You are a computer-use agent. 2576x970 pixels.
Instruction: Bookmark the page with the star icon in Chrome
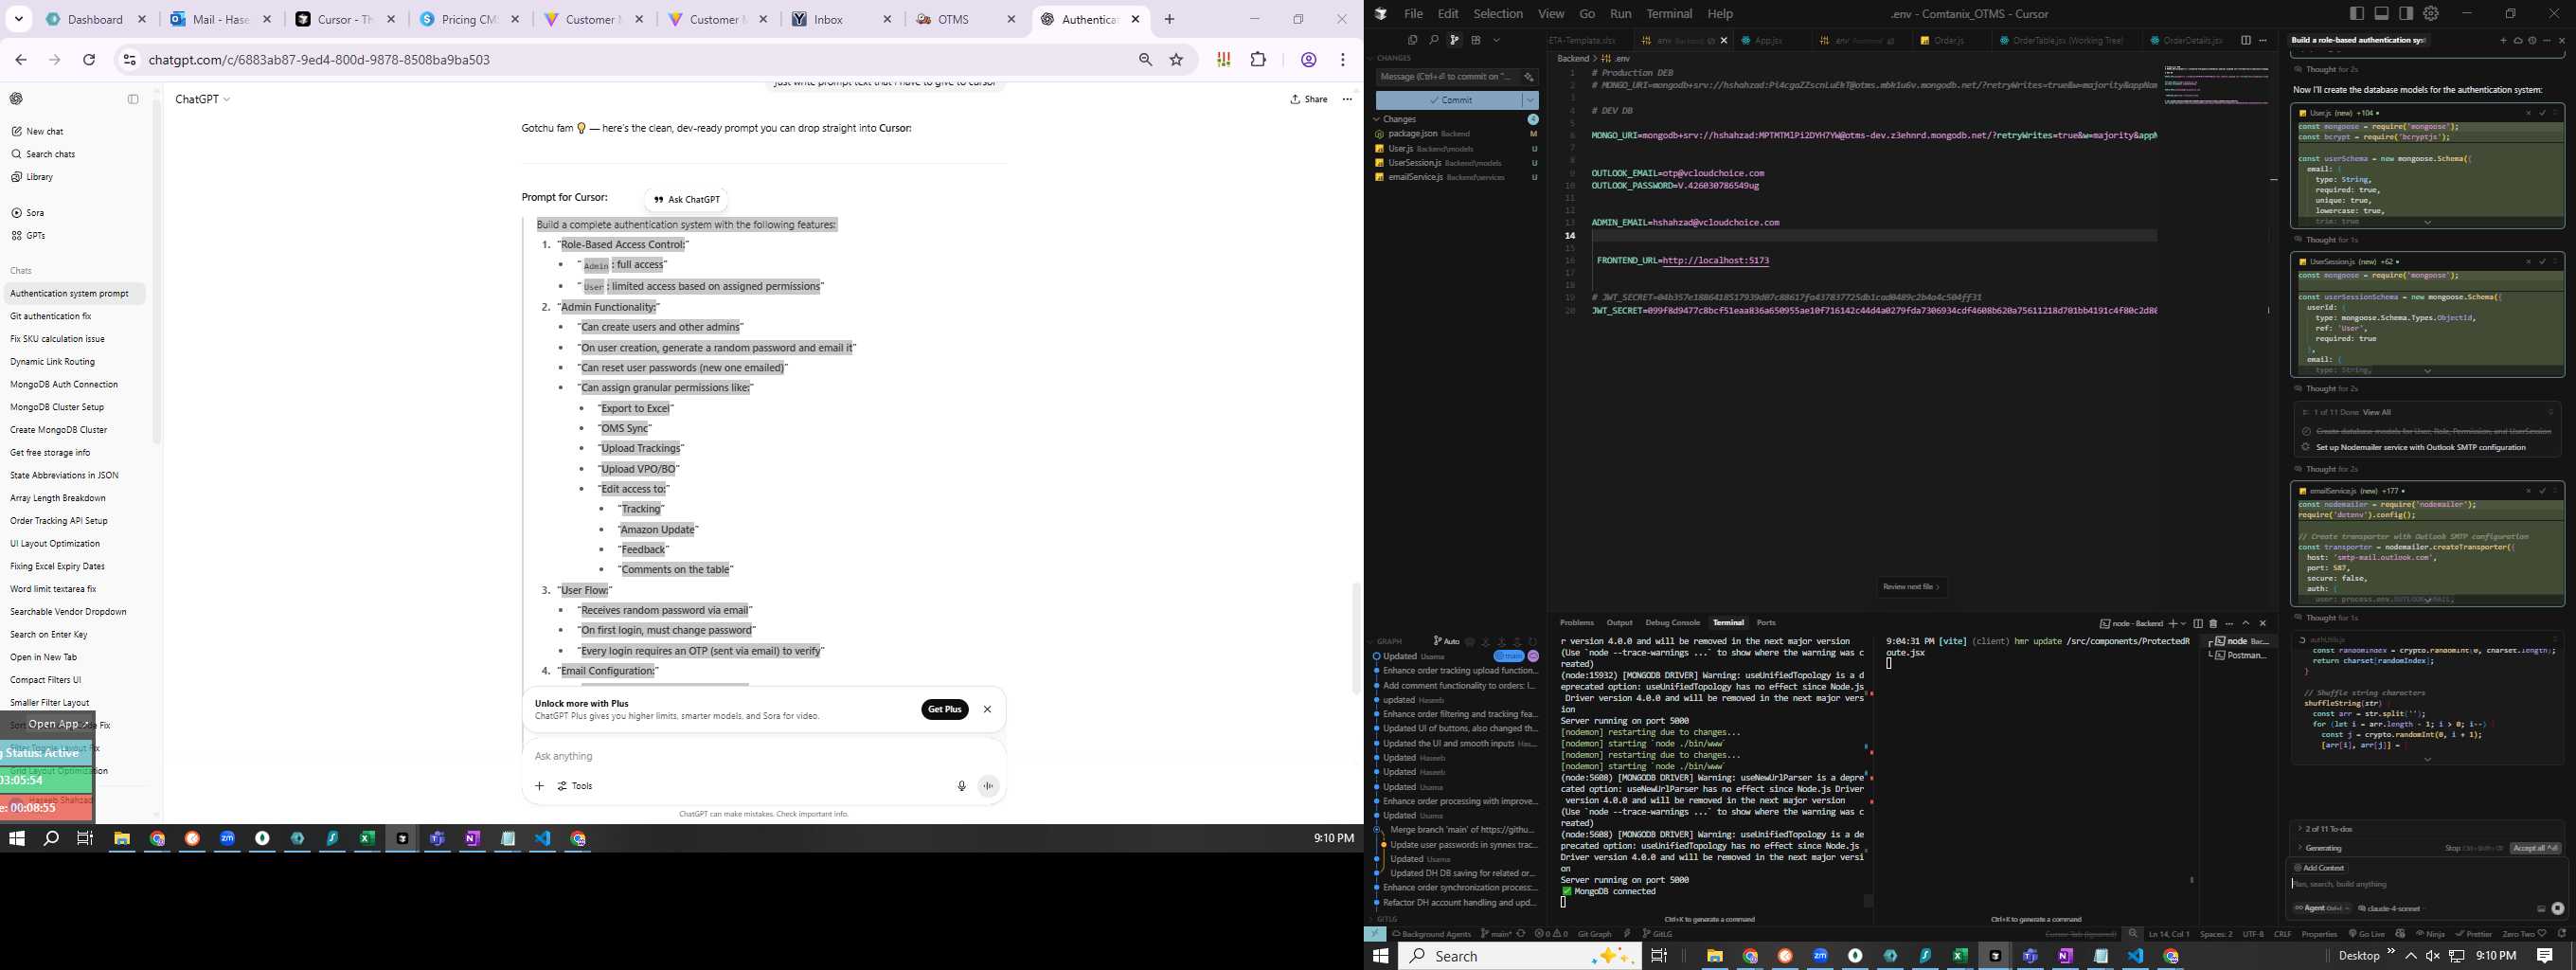[x=1176, y=60]
